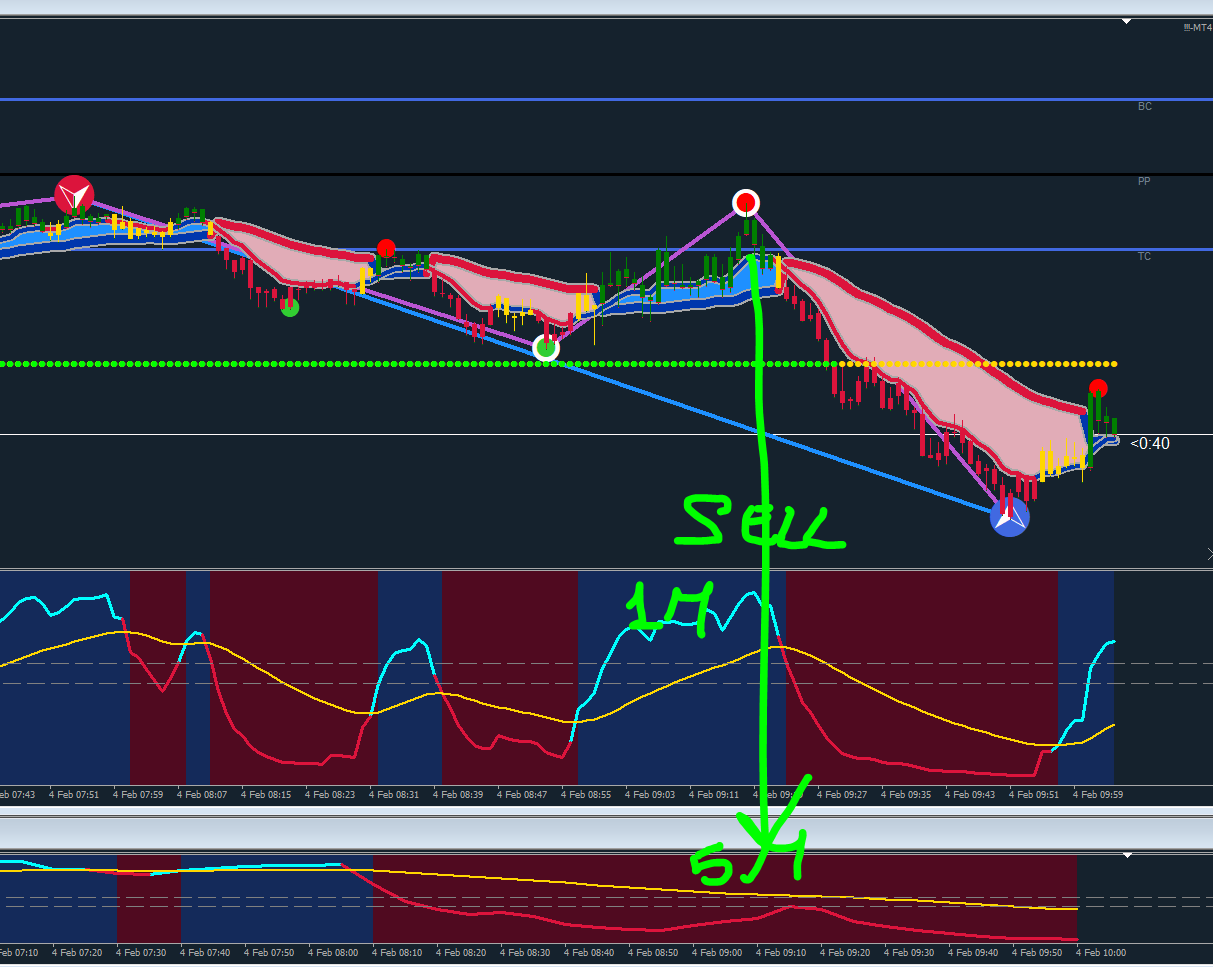This screenshot has height=967, width=1213.
Task: Click the MT4 label in the chart corner
Action: point(1197,28)
